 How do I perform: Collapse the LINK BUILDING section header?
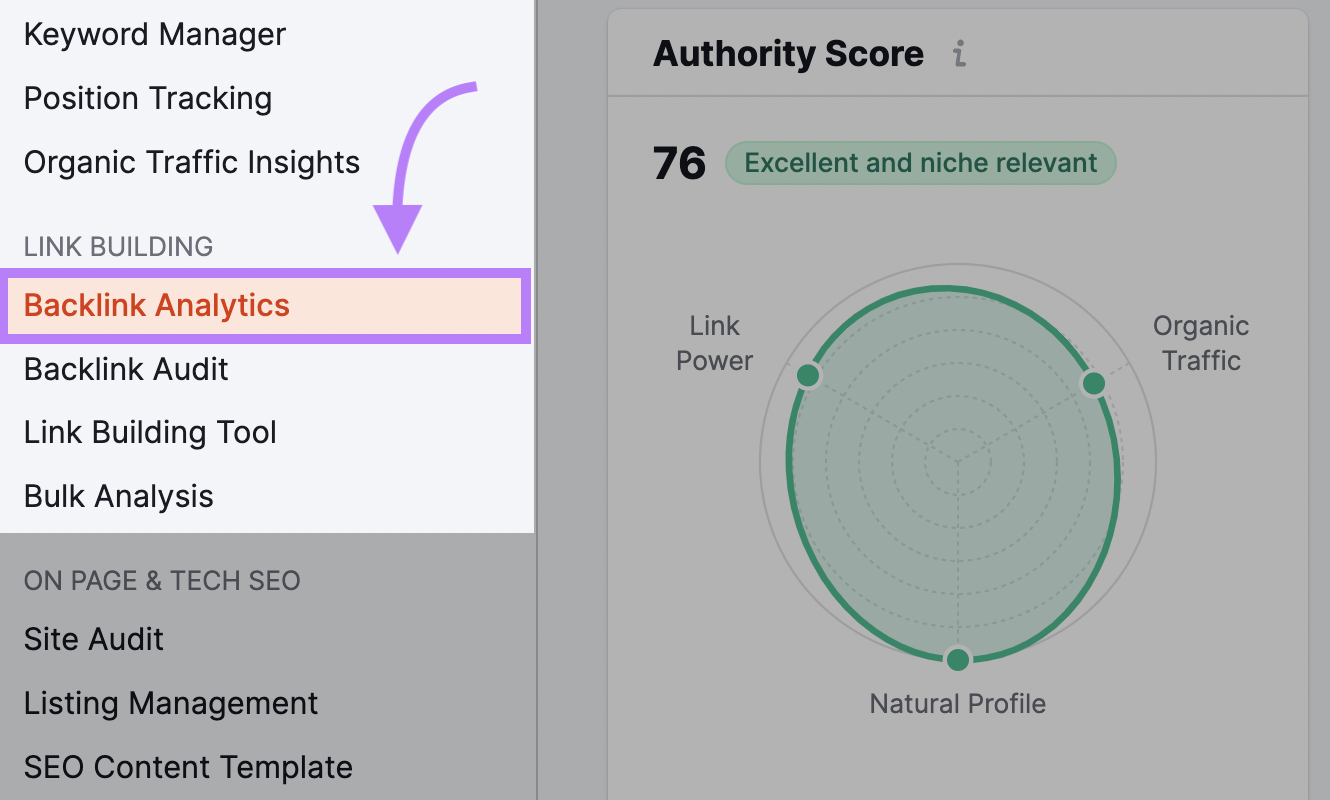click(x=118, y=247)
